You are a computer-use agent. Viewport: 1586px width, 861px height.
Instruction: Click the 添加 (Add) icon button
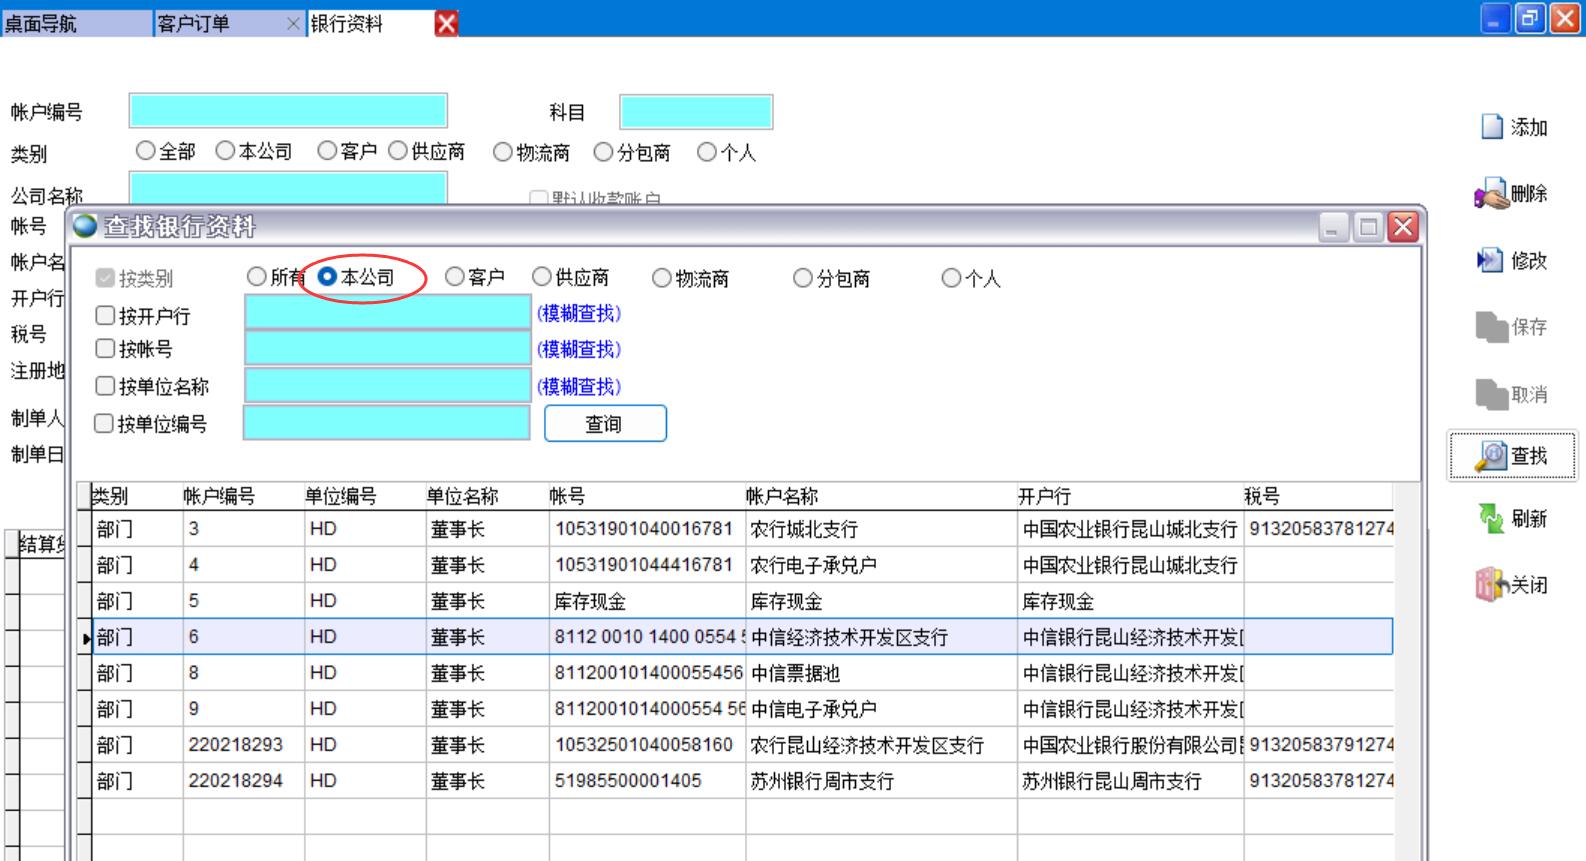click(1492, 127)
